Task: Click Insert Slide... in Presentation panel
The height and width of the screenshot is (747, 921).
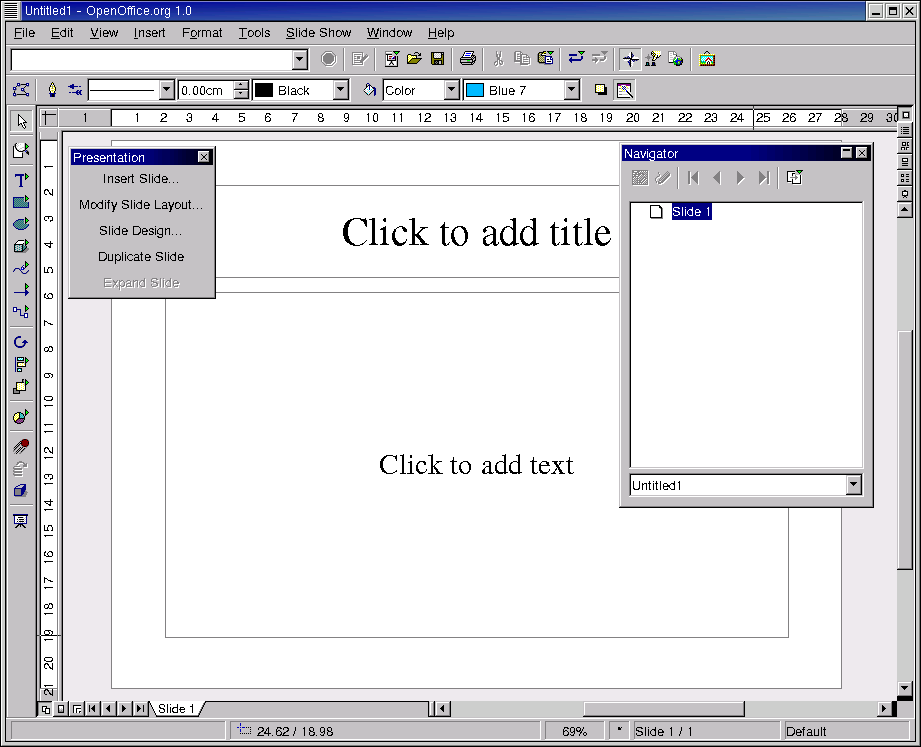Action: point(141,179)
